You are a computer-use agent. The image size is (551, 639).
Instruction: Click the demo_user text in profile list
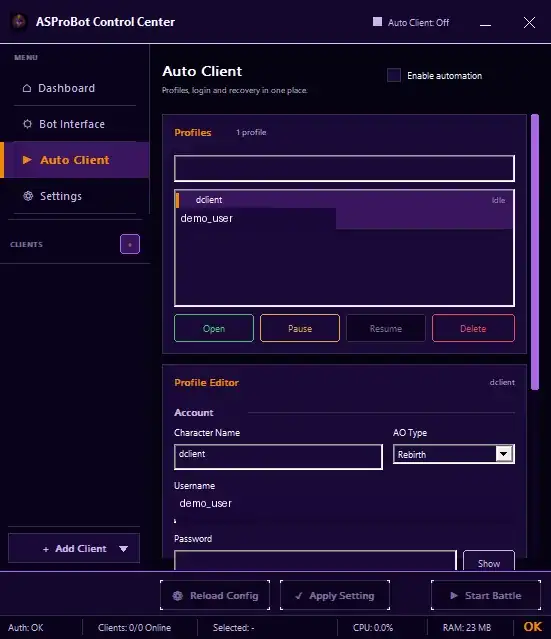(207, 218)
